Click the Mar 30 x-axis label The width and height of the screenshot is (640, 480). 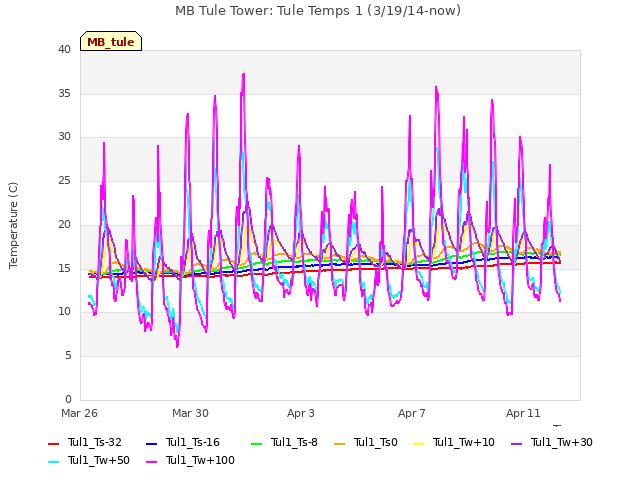(190, 413)
